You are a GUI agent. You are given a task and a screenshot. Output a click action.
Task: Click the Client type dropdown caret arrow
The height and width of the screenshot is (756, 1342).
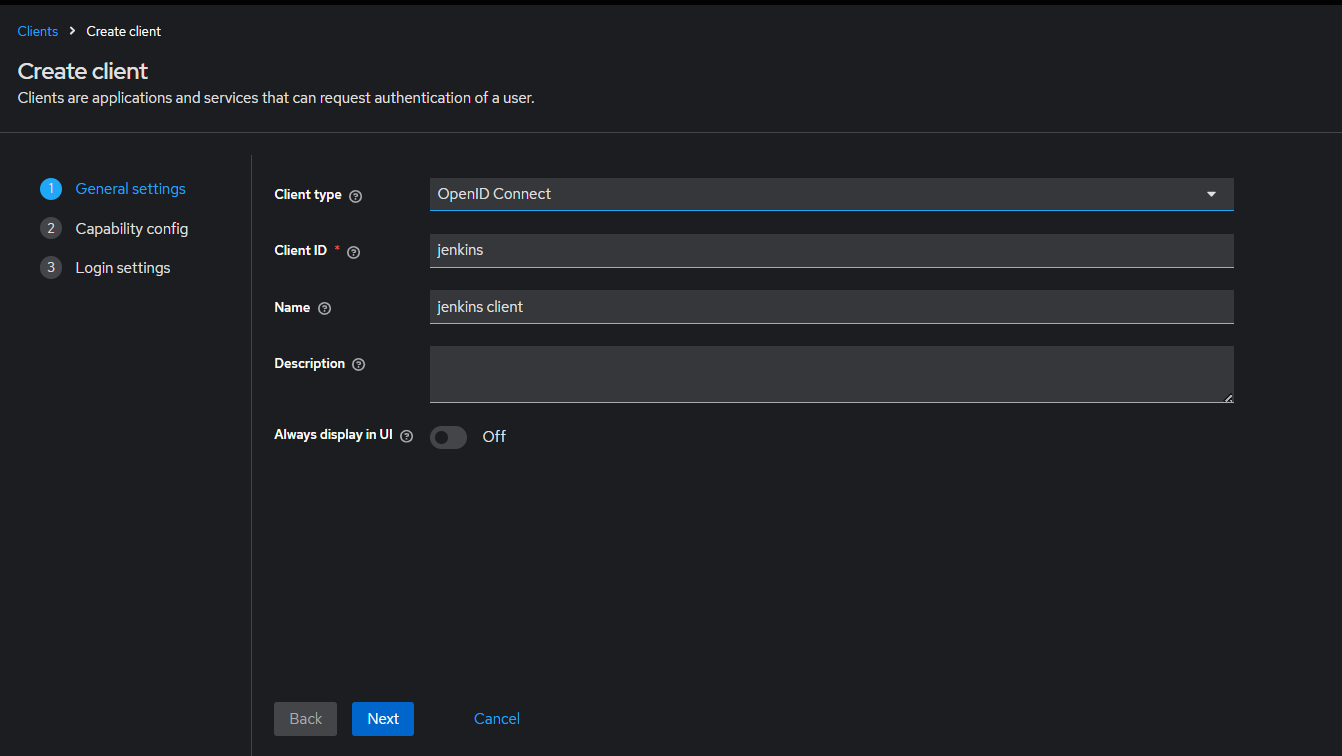pos(1211,194)
